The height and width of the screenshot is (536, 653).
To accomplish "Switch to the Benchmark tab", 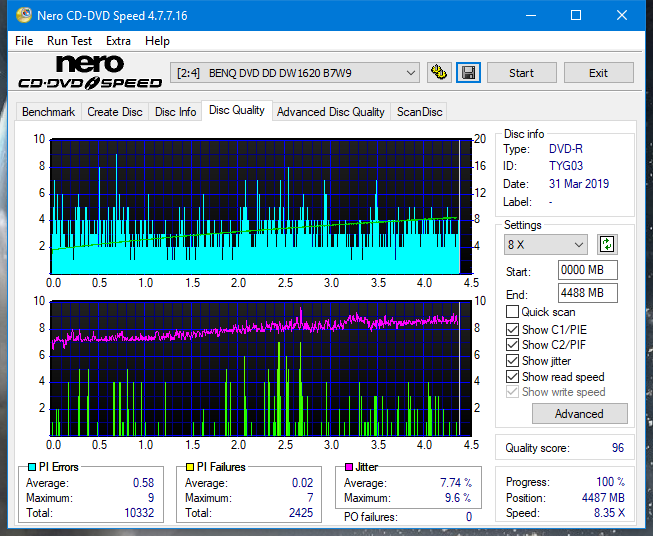I will pos(48,112).
